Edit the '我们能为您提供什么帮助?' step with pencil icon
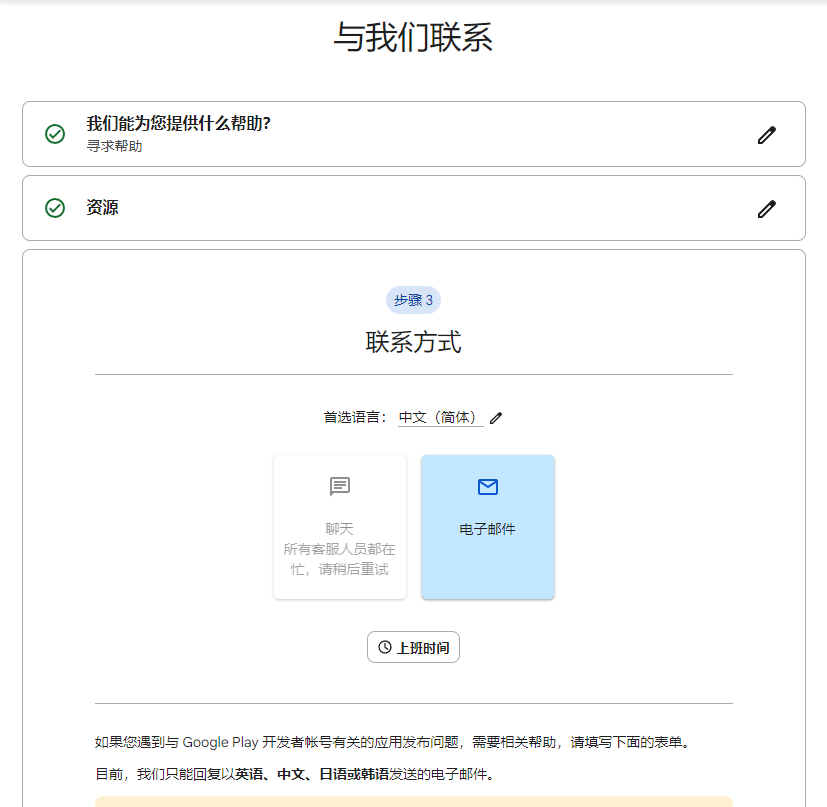The height and width of the screenshot is (807, 827). [766, 135]
